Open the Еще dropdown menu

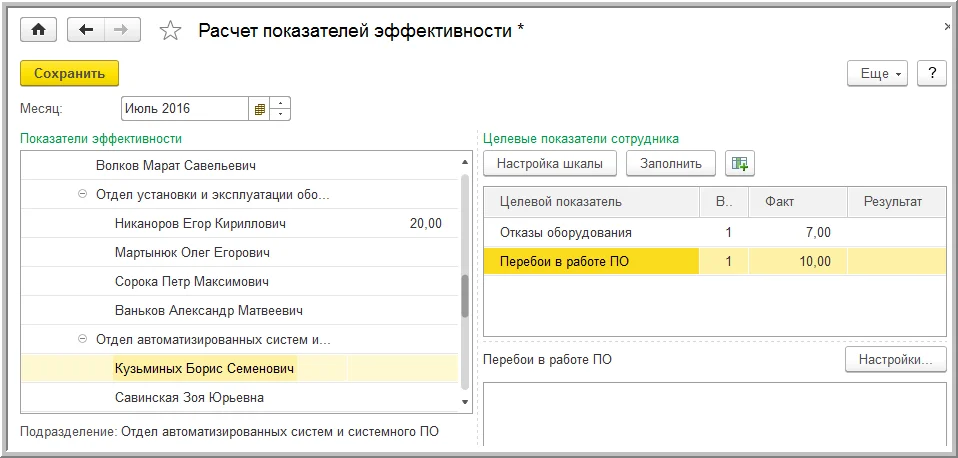click(877, 74)
